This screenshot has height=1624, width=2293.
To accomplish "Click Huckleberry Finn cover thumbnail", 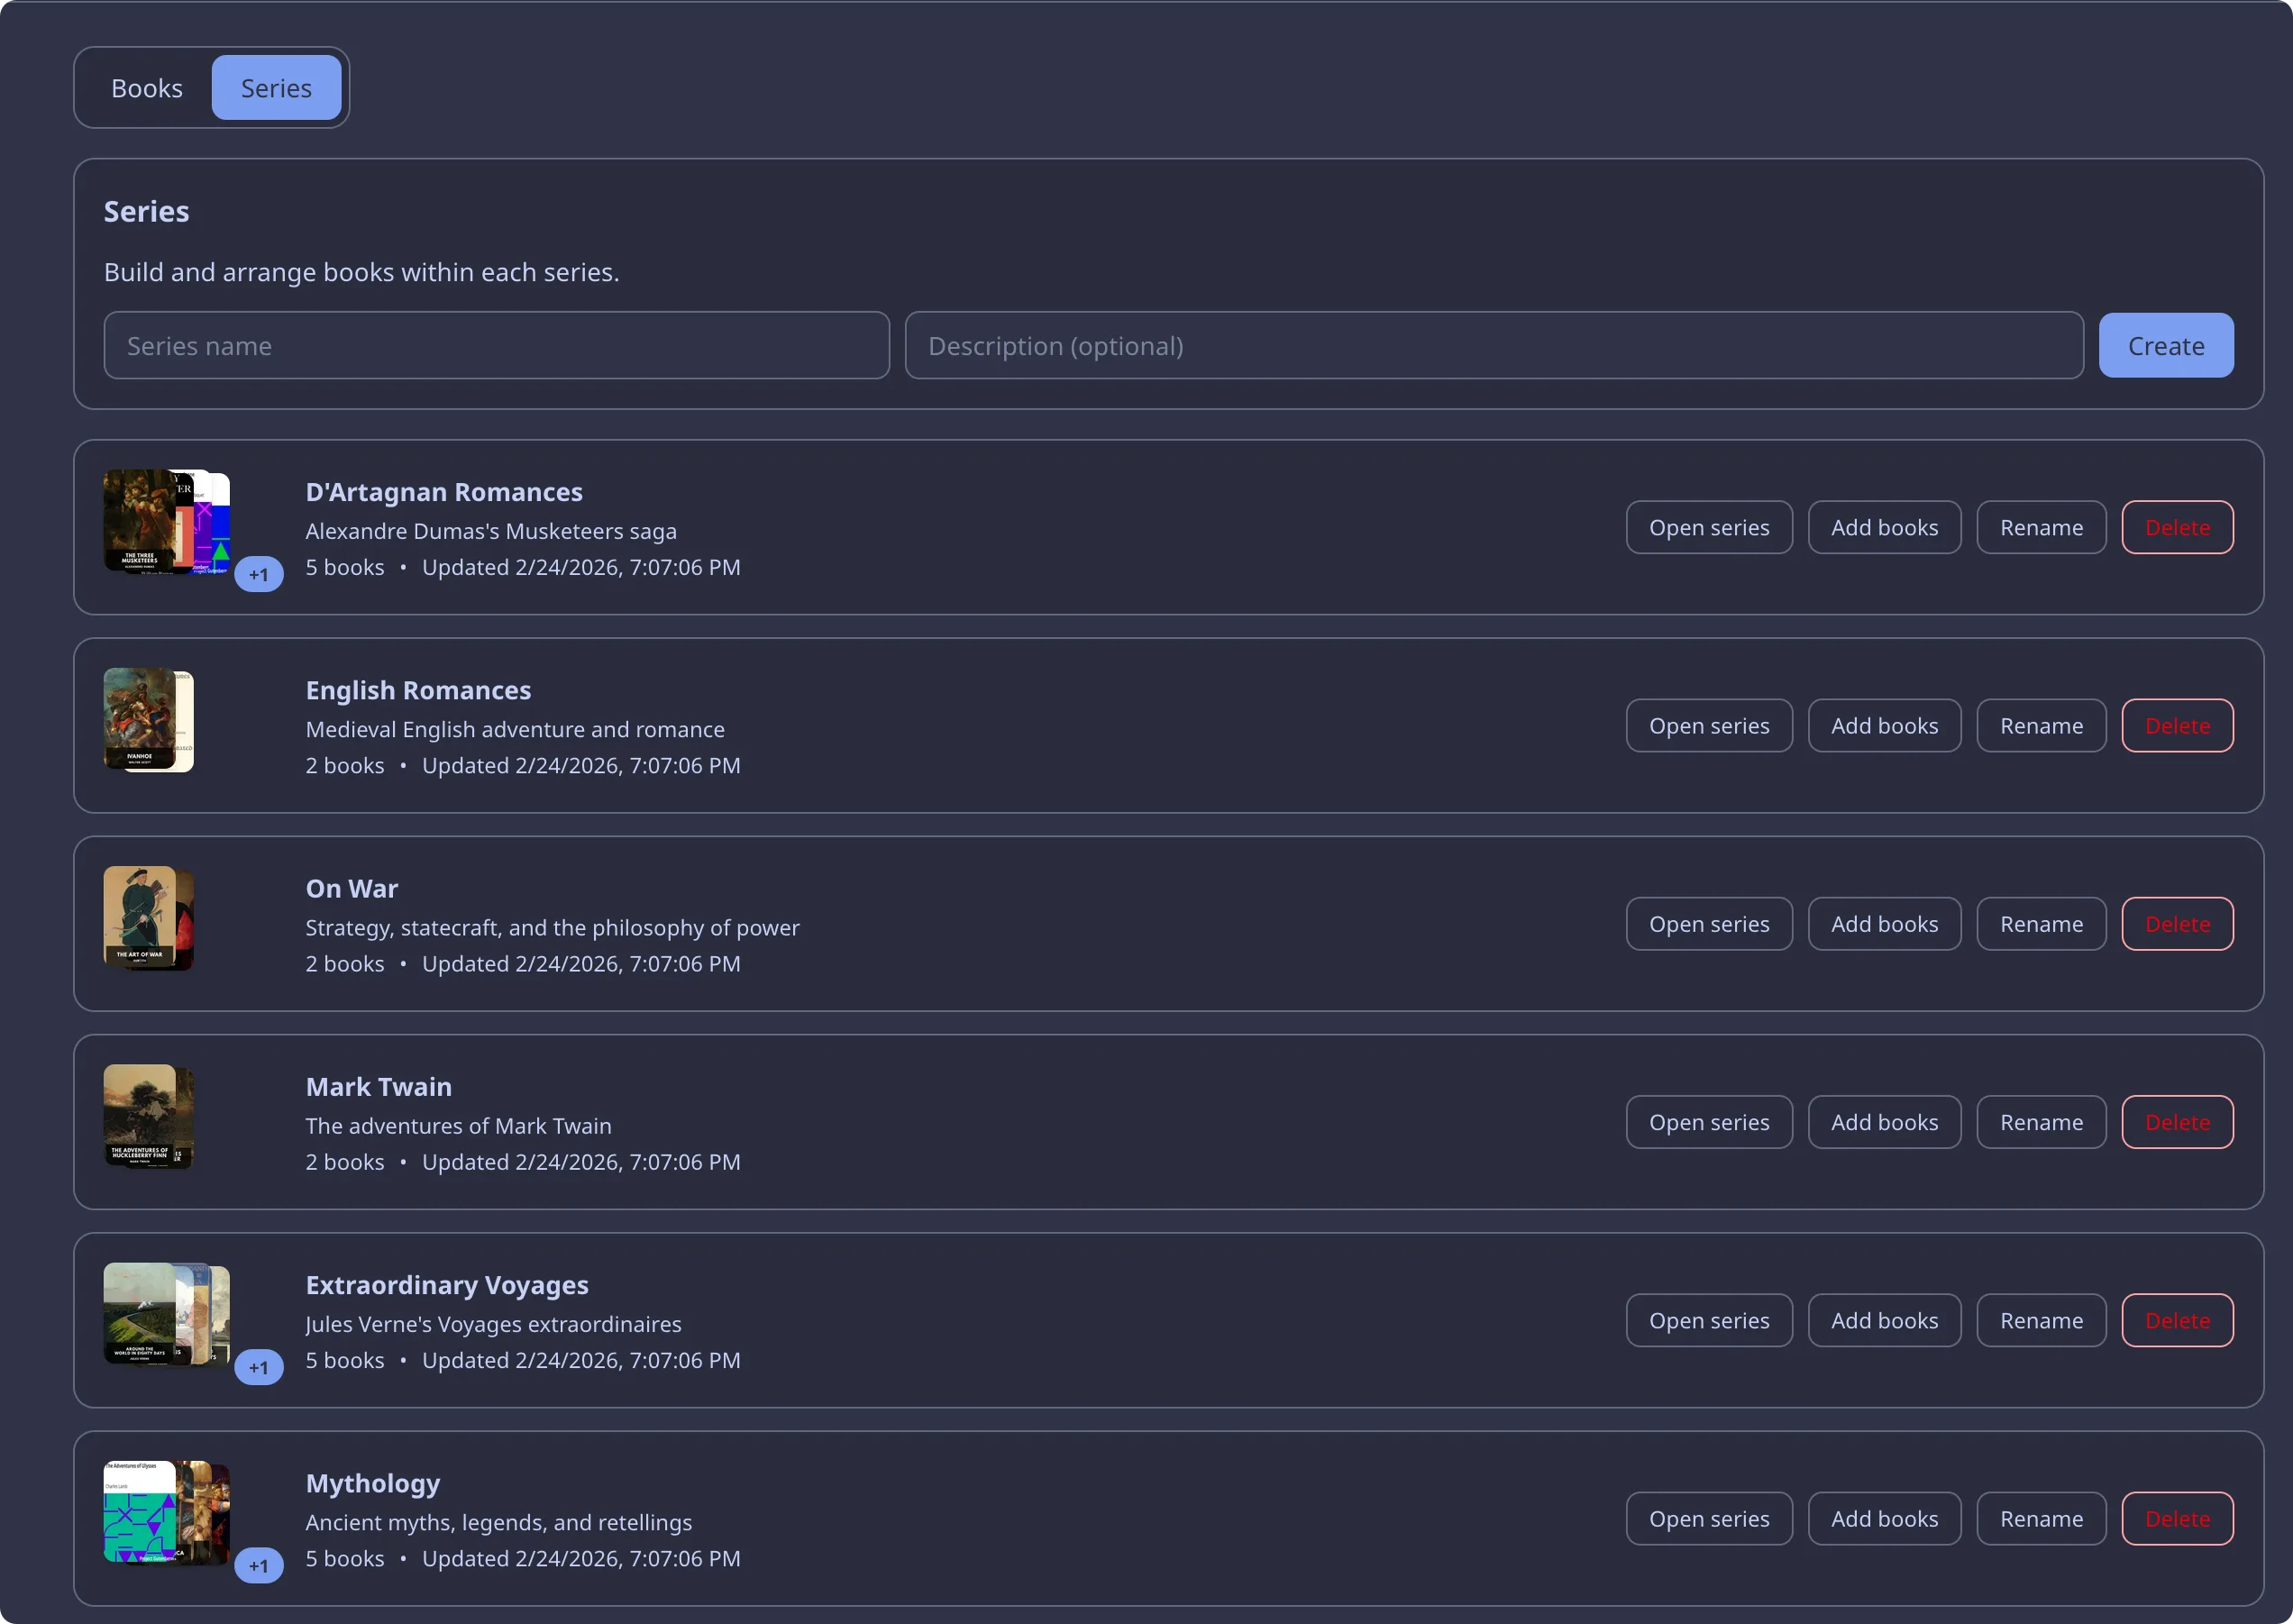I will pyautogui.click(x=139, y=1114).
